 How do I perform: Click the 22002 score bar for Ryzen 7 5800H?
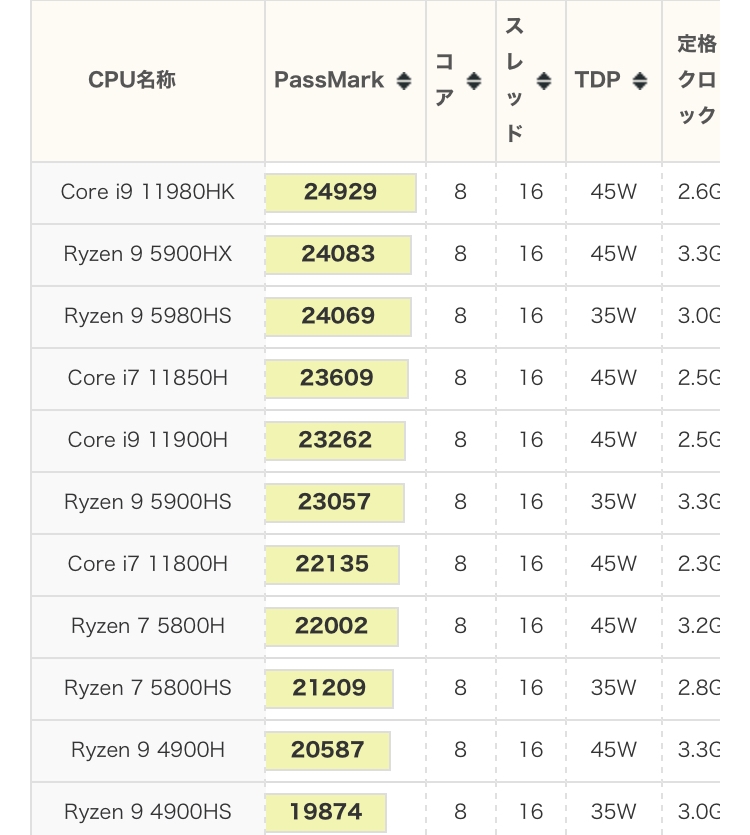click(331, 626)
